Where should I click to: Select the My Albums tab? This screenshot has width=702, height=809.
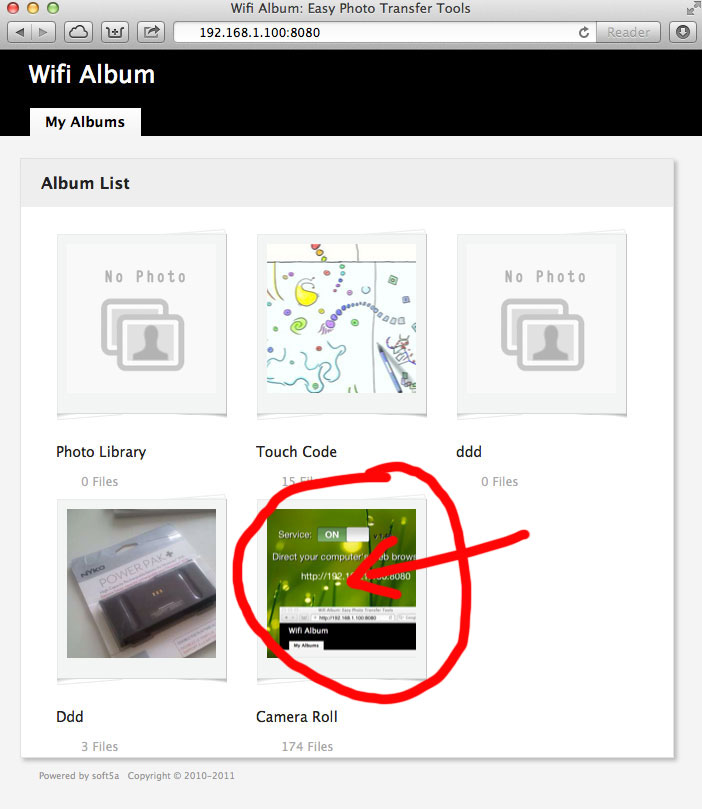point(85,122)
